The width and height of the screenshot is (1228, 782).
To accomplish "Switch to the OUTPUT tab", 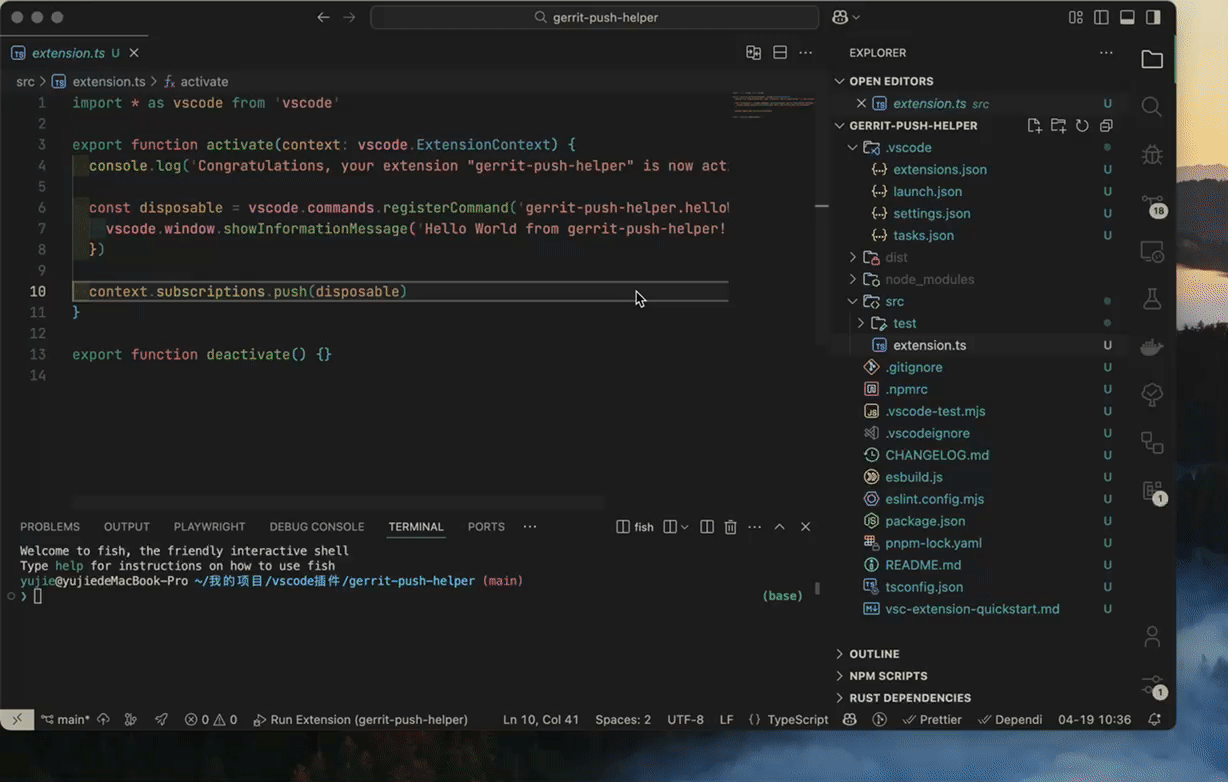I will [127, 527].
